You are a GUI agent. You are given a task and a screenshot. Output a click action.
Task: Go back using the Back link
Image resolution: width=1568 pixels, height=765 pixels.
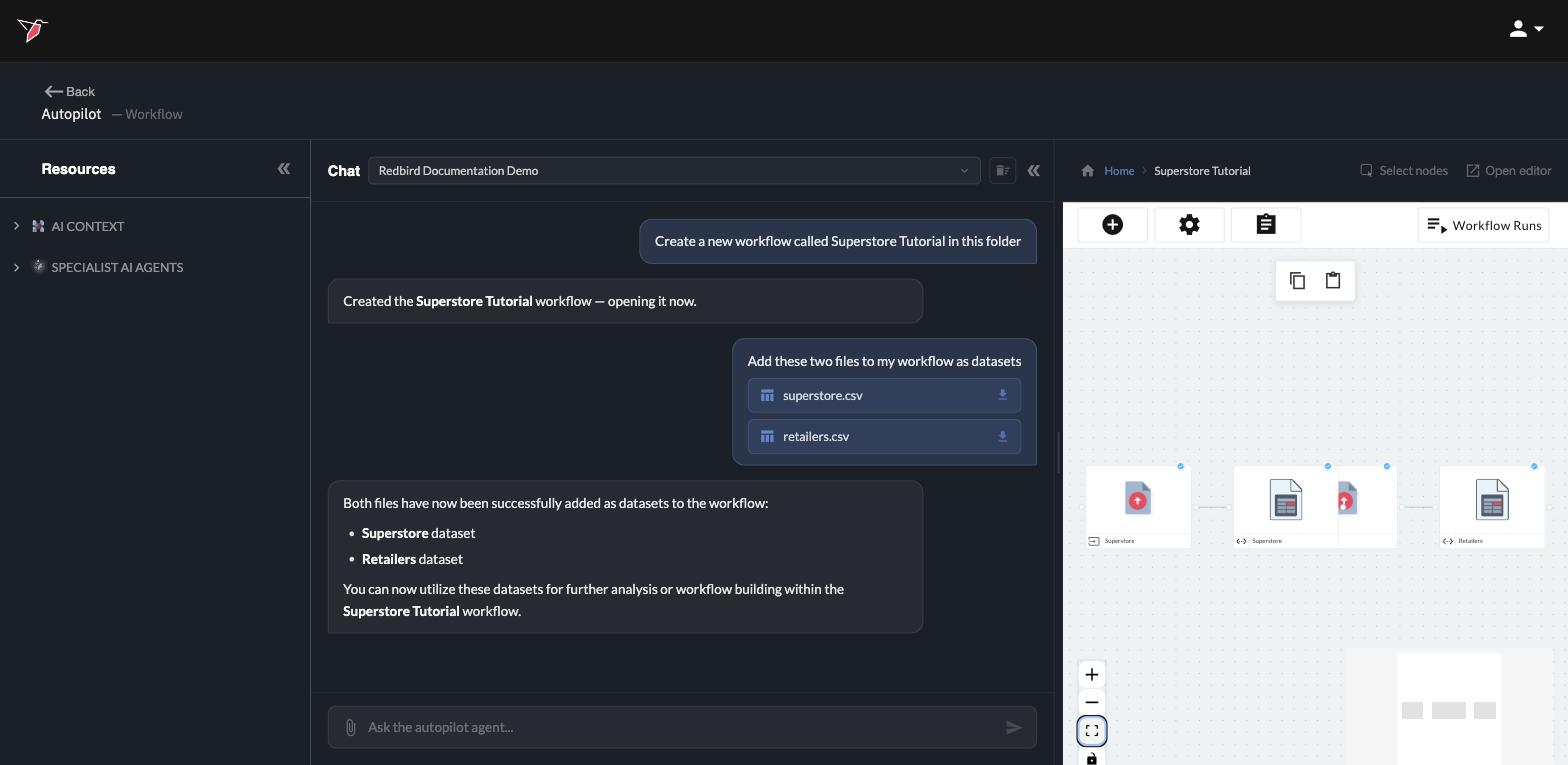coord(69,91)
